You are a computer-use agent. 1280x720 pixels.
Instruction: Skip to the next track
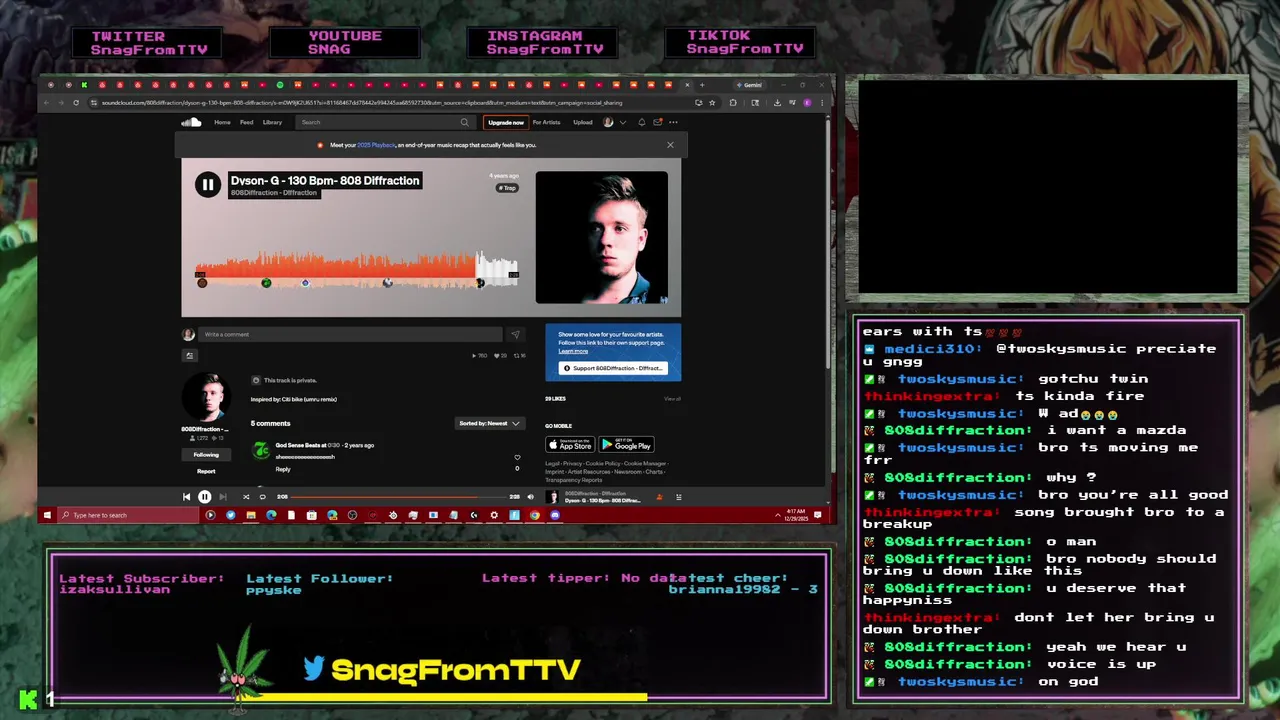click(x=223, y=496)
